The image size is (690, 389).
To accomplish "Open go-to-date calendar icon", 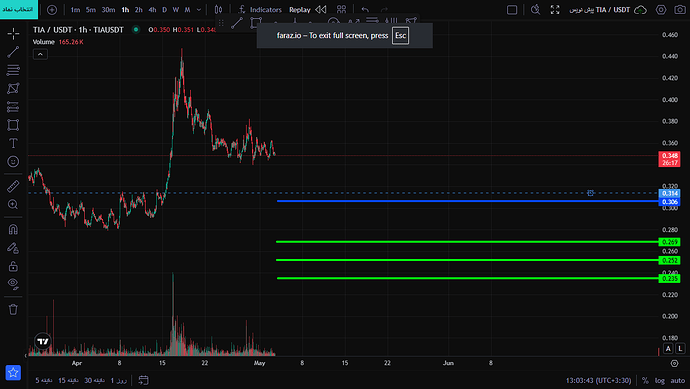I will click(x=143, y=380).
